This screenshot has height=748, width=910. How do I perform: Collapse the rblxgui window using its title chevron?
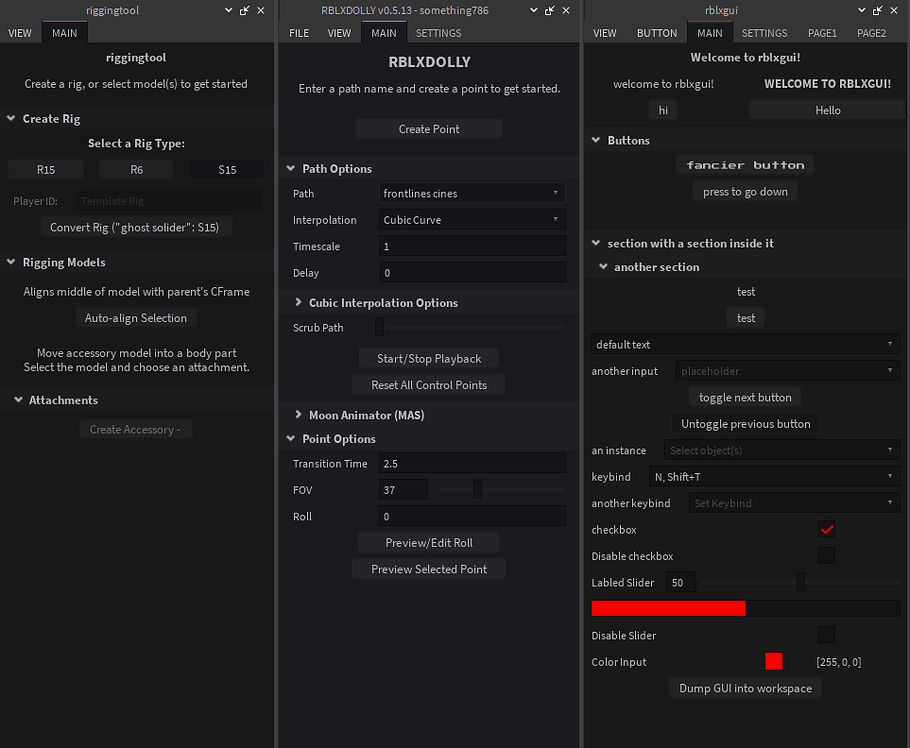click(863, 10)
